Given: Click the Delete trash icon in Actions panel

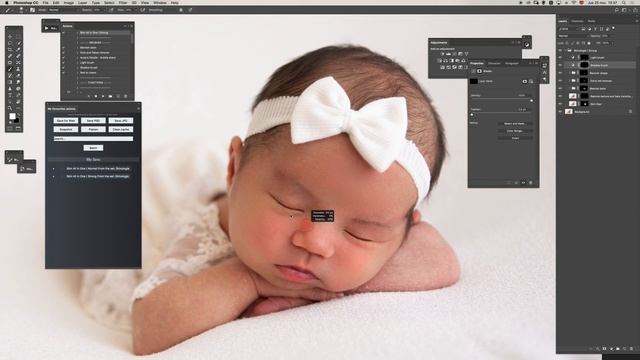Looking at the screenshot, I should 125,96.
